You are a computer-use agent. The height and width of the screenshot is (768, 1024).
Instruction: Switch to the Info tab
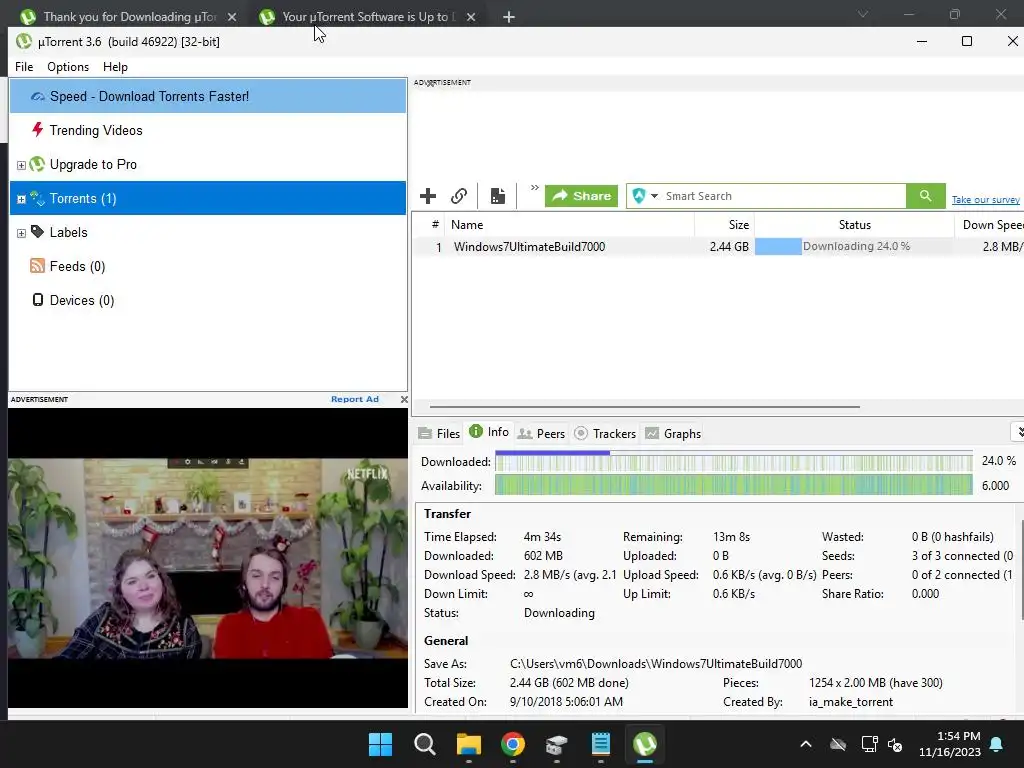coord(489,432)
